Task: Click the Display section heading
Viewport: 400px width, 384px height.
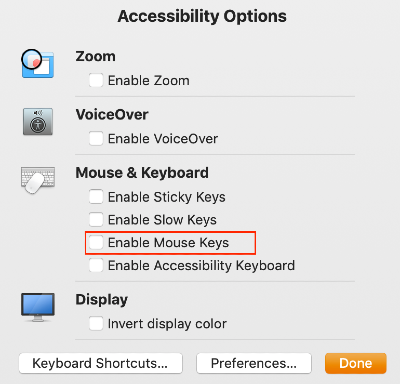Action: pos(102,299)
